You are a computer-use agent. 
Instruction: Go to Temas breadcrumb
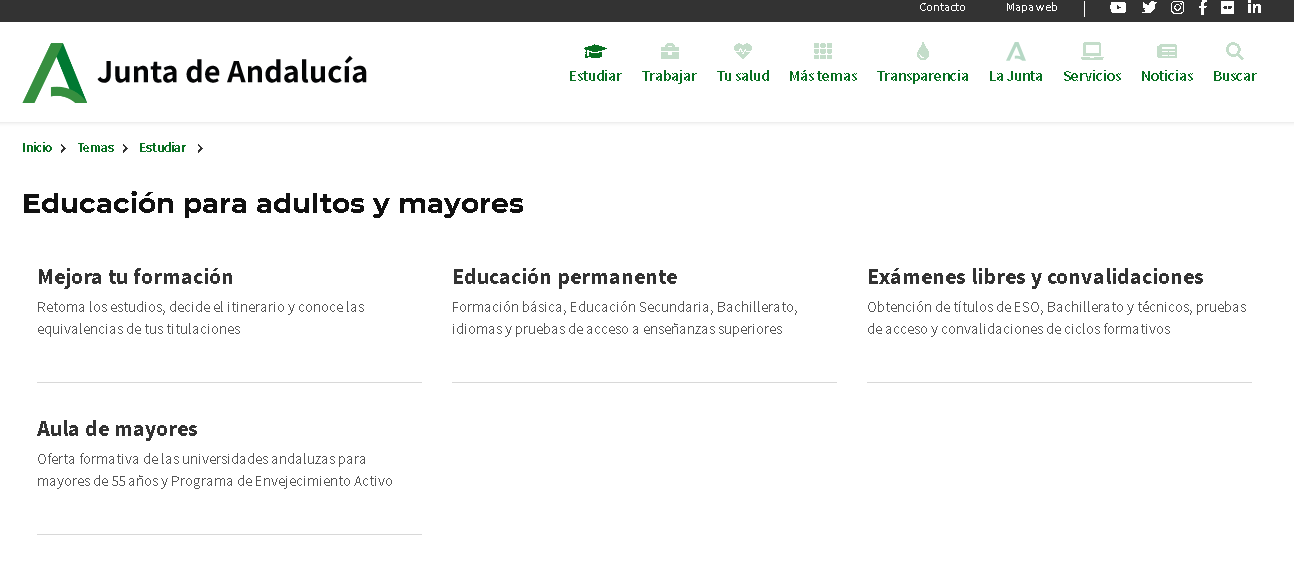(96, 148)
